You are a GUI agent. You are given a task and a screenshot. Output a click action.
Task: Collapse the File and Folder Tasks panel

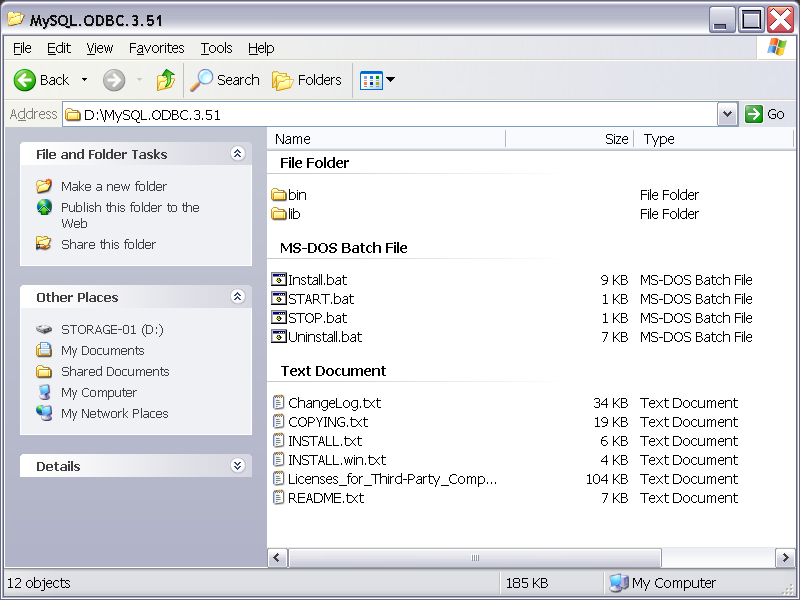coord(237,153)
